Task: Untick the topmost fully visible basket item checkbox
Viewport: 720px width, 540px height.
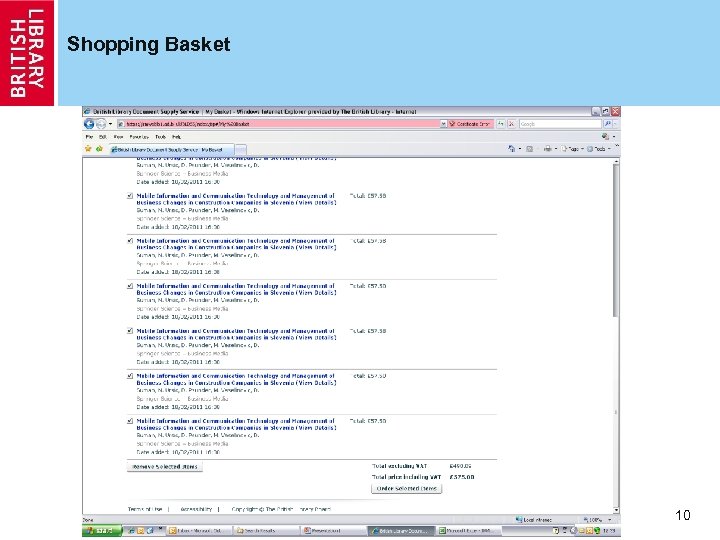Action: [130, 196]
